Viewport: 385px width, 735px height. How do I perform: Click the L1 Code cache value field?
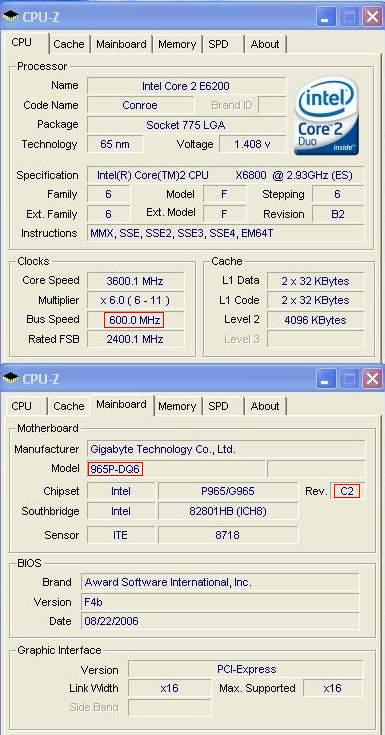(315, 300)
